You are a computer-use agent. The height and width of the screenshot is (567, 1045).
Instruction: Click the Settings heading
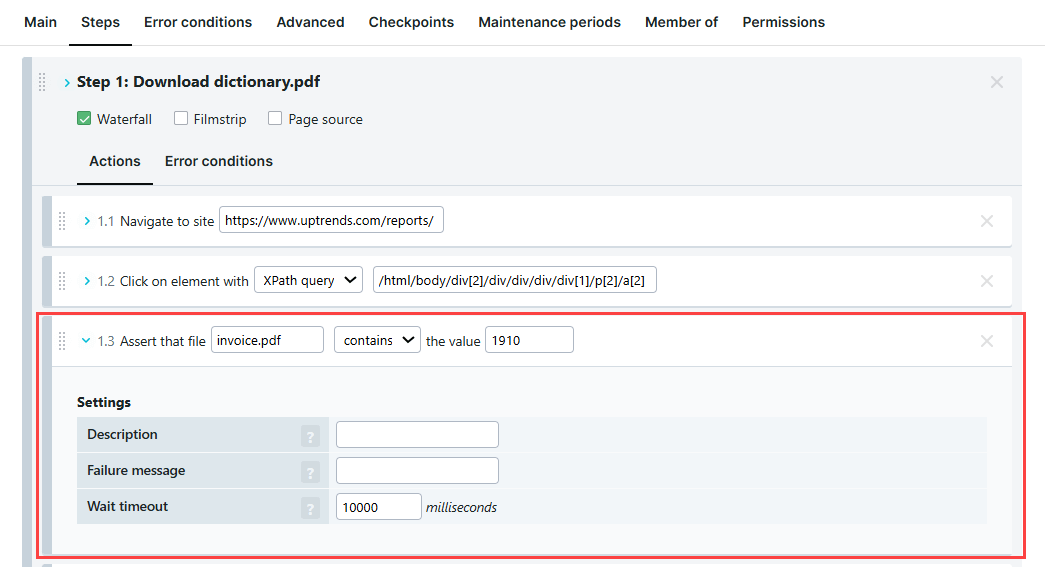(104, 402)
